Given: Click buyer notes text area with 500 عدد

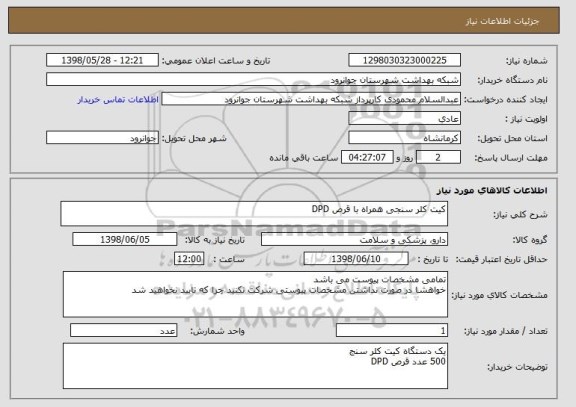Looking at the screenshot, I should (x=255, y=366).
